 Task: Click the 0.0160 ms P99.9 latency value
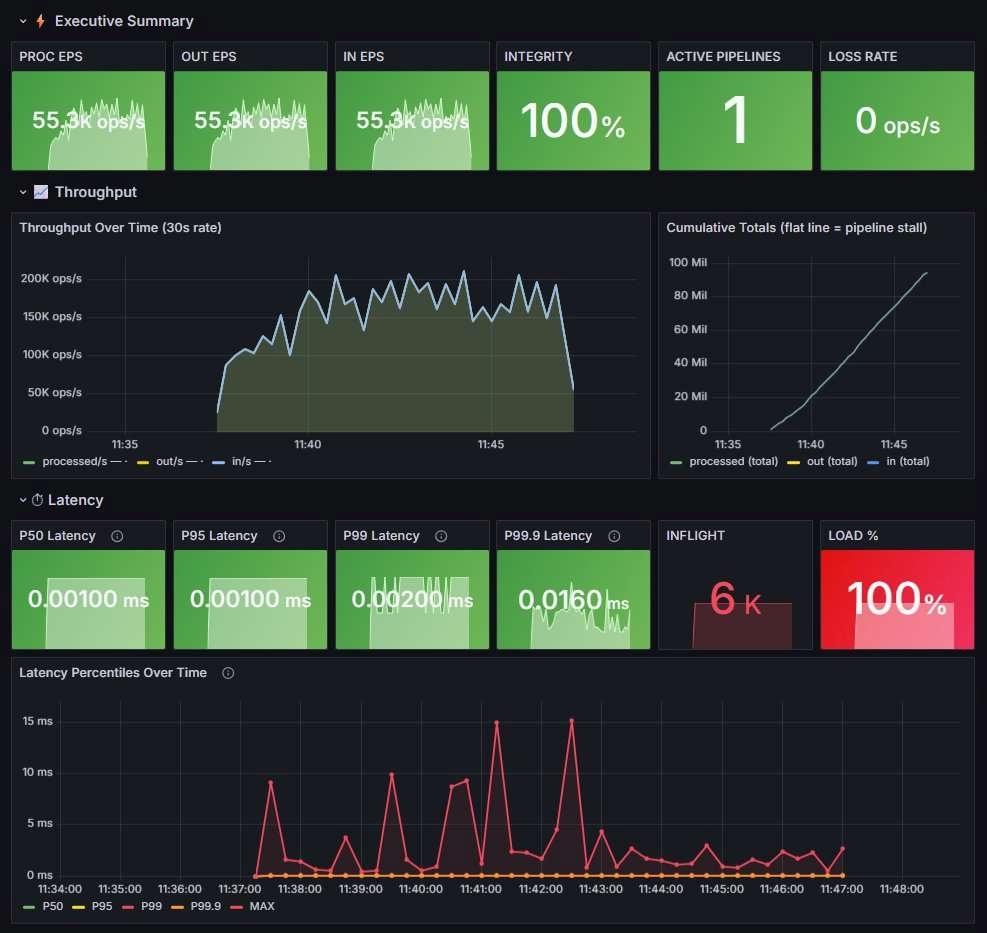(573, 600)
